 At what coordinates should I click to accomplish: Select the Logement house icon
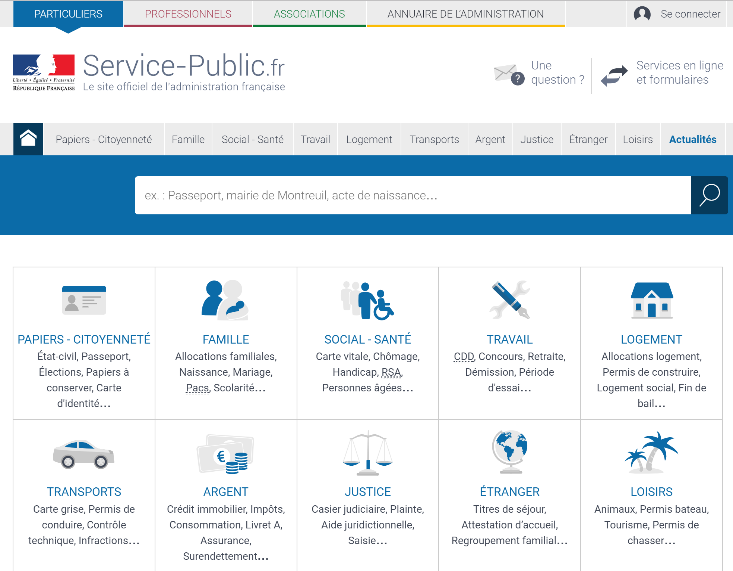coord(651,300)
